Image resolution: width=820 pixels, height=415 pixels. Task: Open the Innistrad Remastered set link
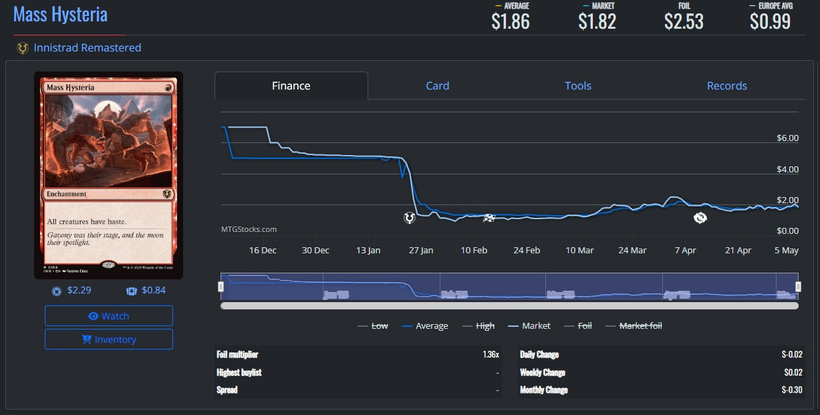[87, 48]
